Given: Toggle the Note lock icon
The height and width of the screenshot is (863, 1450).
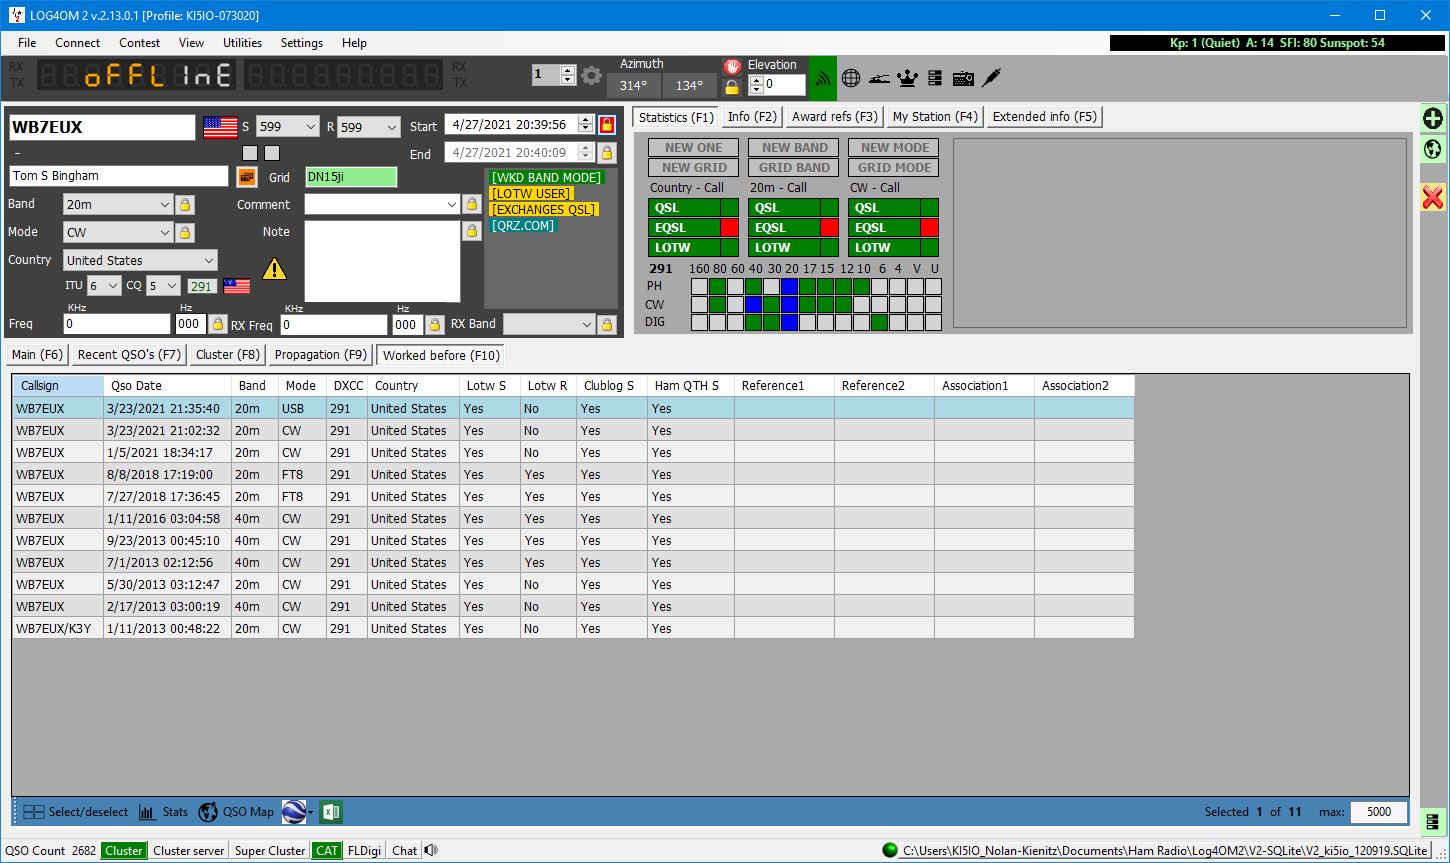Looking at the screenshot, I should coord(472,231).
